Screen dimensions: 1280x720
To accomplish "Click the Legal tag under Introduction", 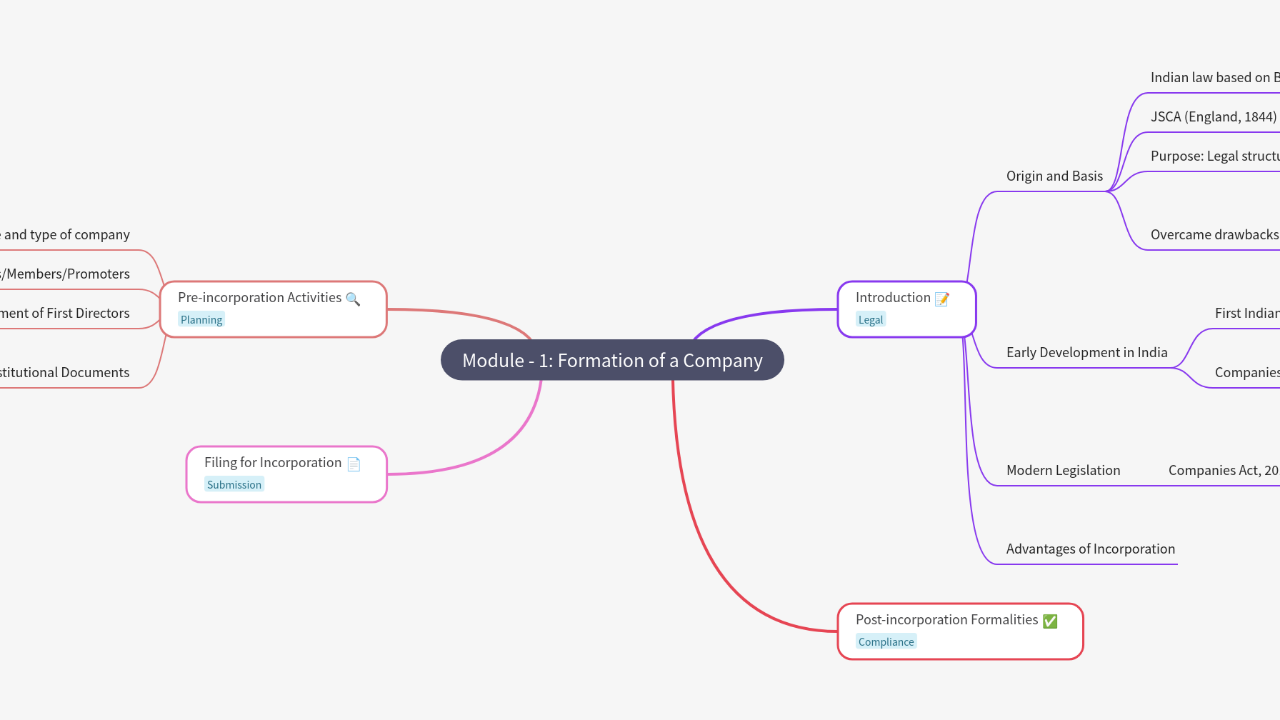I will tap(870, 320).
